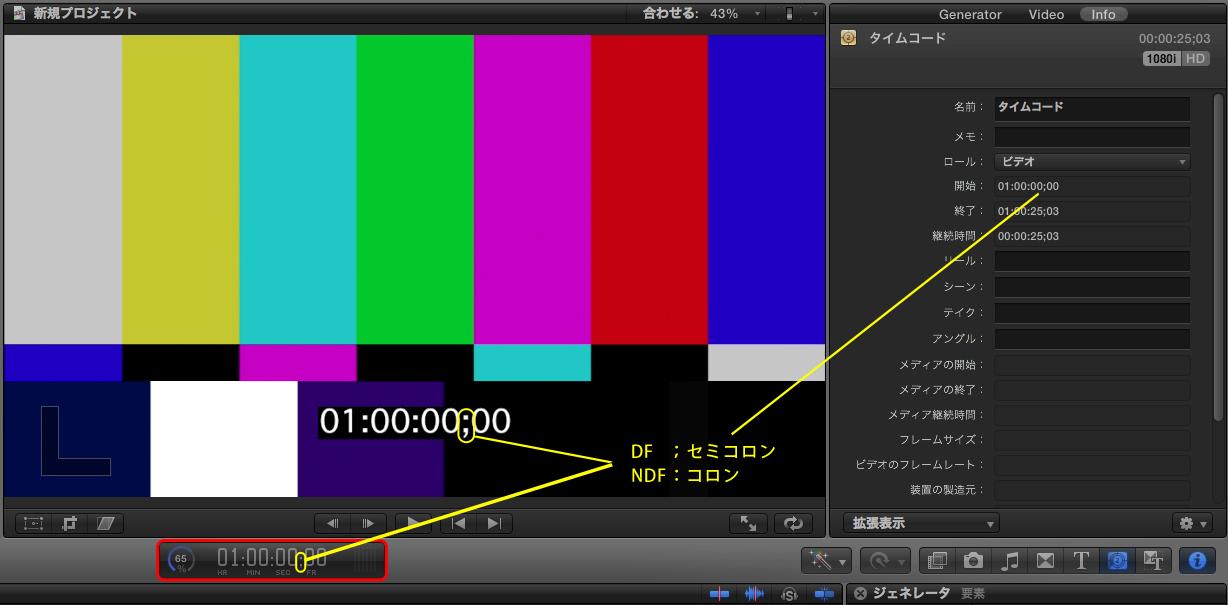The width and height of the screenshot is (1228, 605).
Task: Show the Effects browser
Action: [x=938, y=561]
